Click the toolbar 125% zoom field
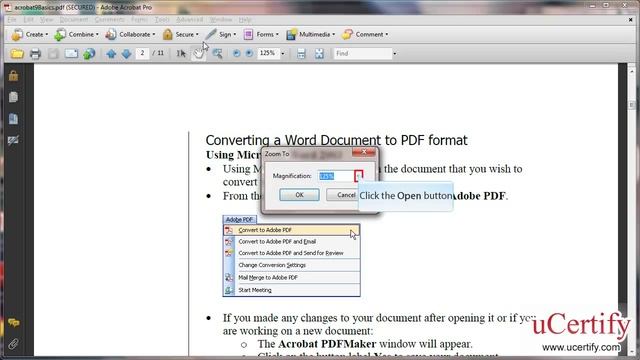The width and height of the screenshot is (640, 360). point(269,53)
